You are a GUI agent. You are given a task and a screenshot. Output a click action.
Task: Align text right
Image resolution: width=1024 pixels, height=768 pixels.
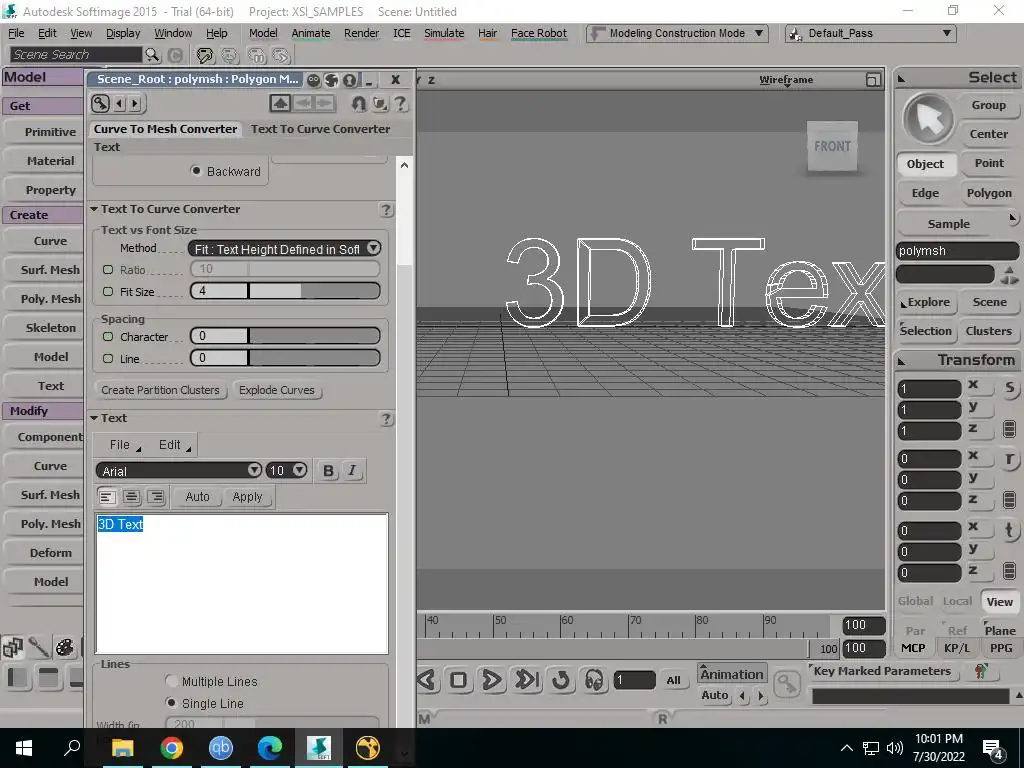coord(155,497)
